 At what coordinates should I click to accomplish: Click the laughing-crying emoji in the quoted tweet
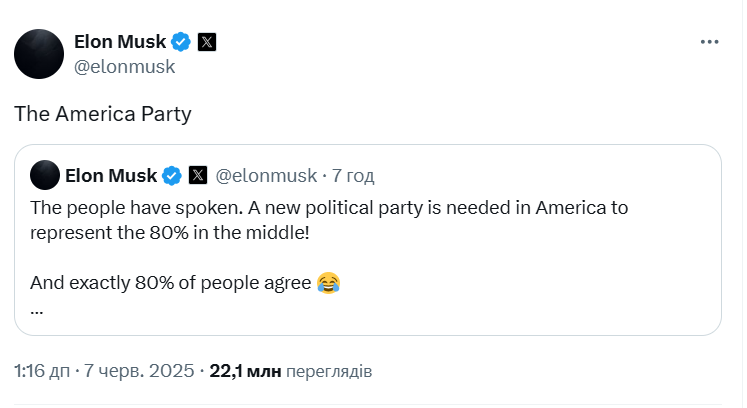tap(328, 283)
